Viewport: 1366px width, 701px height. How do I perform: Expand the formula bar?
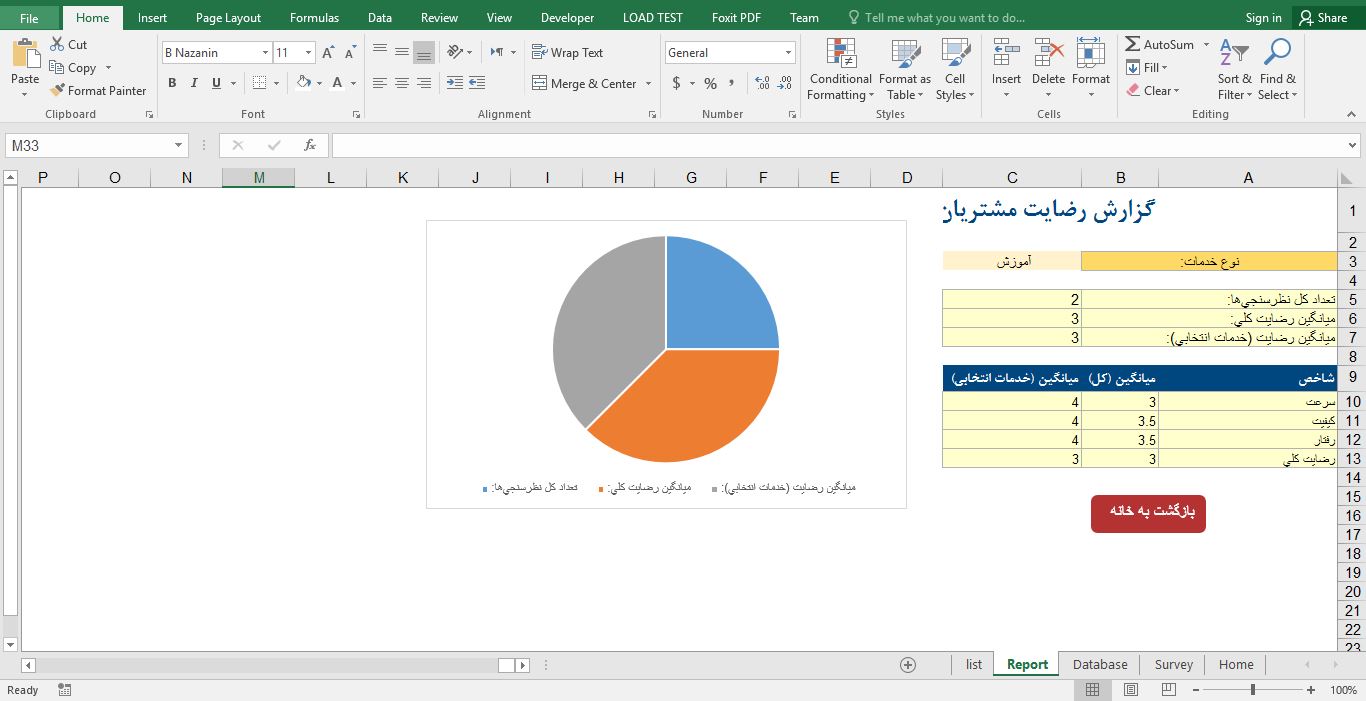tap(1354, 145)
